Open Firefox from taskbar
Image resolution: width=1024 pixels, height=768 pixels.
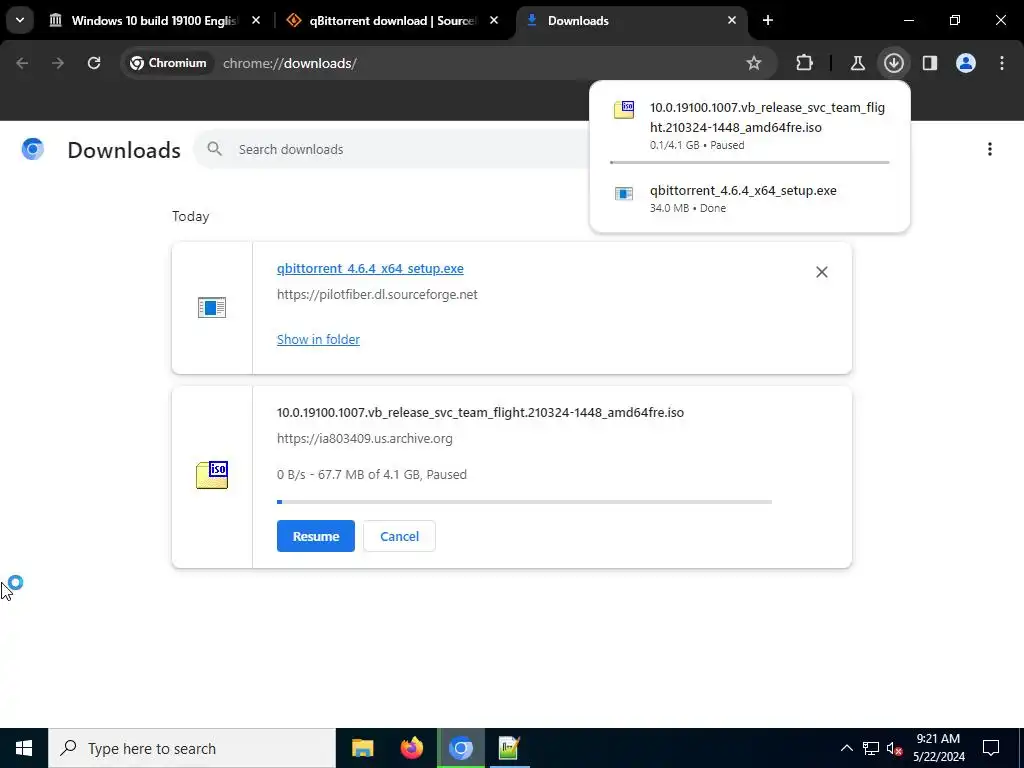(x=411, y=748)
